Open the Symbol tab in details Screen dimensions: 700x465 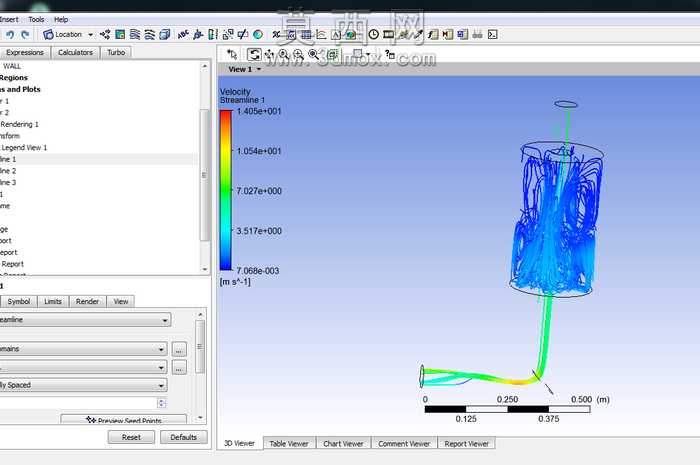(19, 301)
